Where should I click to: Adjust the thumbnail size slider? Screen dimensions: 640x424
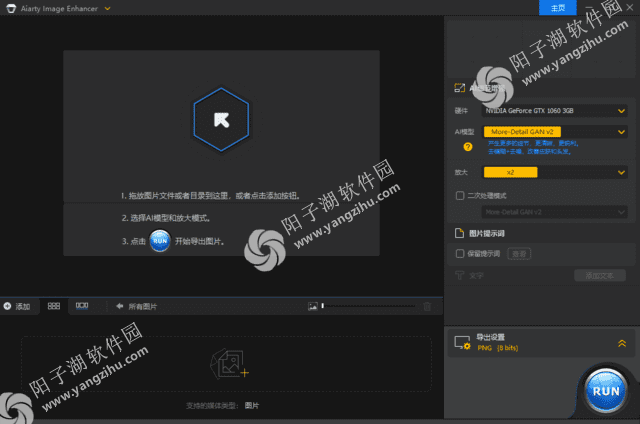369,306
